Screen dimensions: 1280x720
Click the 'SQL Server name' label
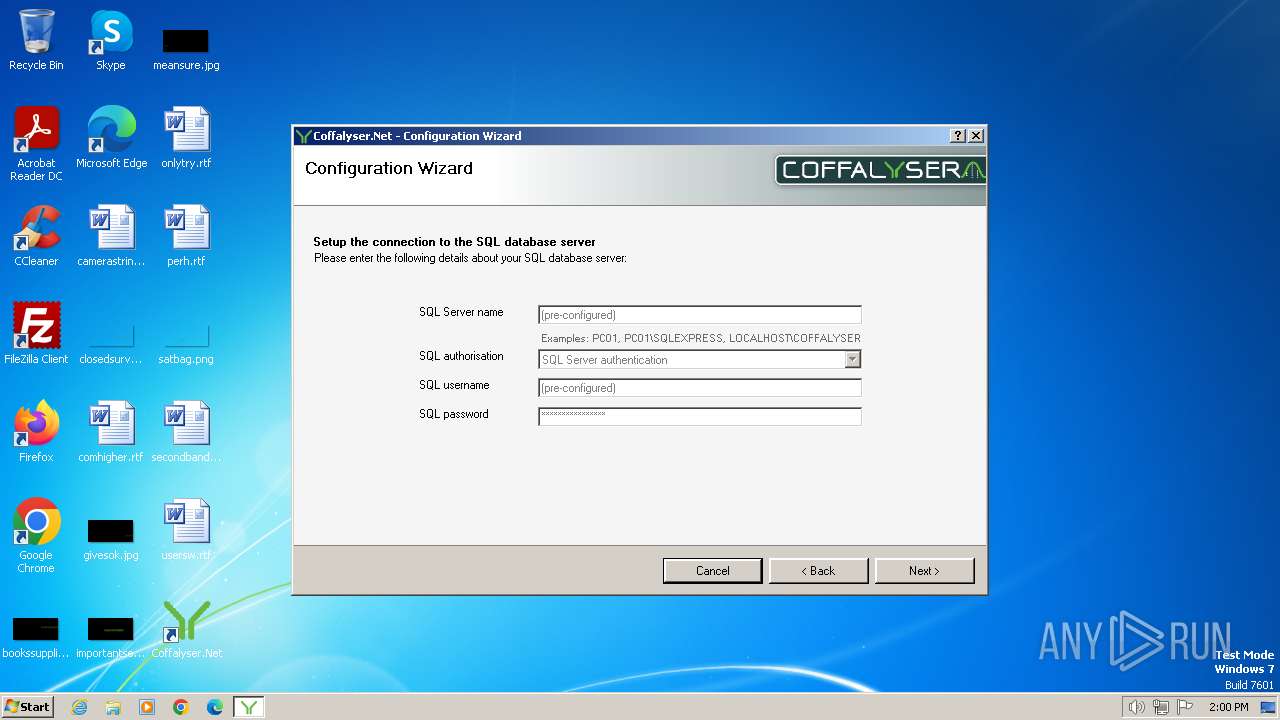tap(461, 312)
